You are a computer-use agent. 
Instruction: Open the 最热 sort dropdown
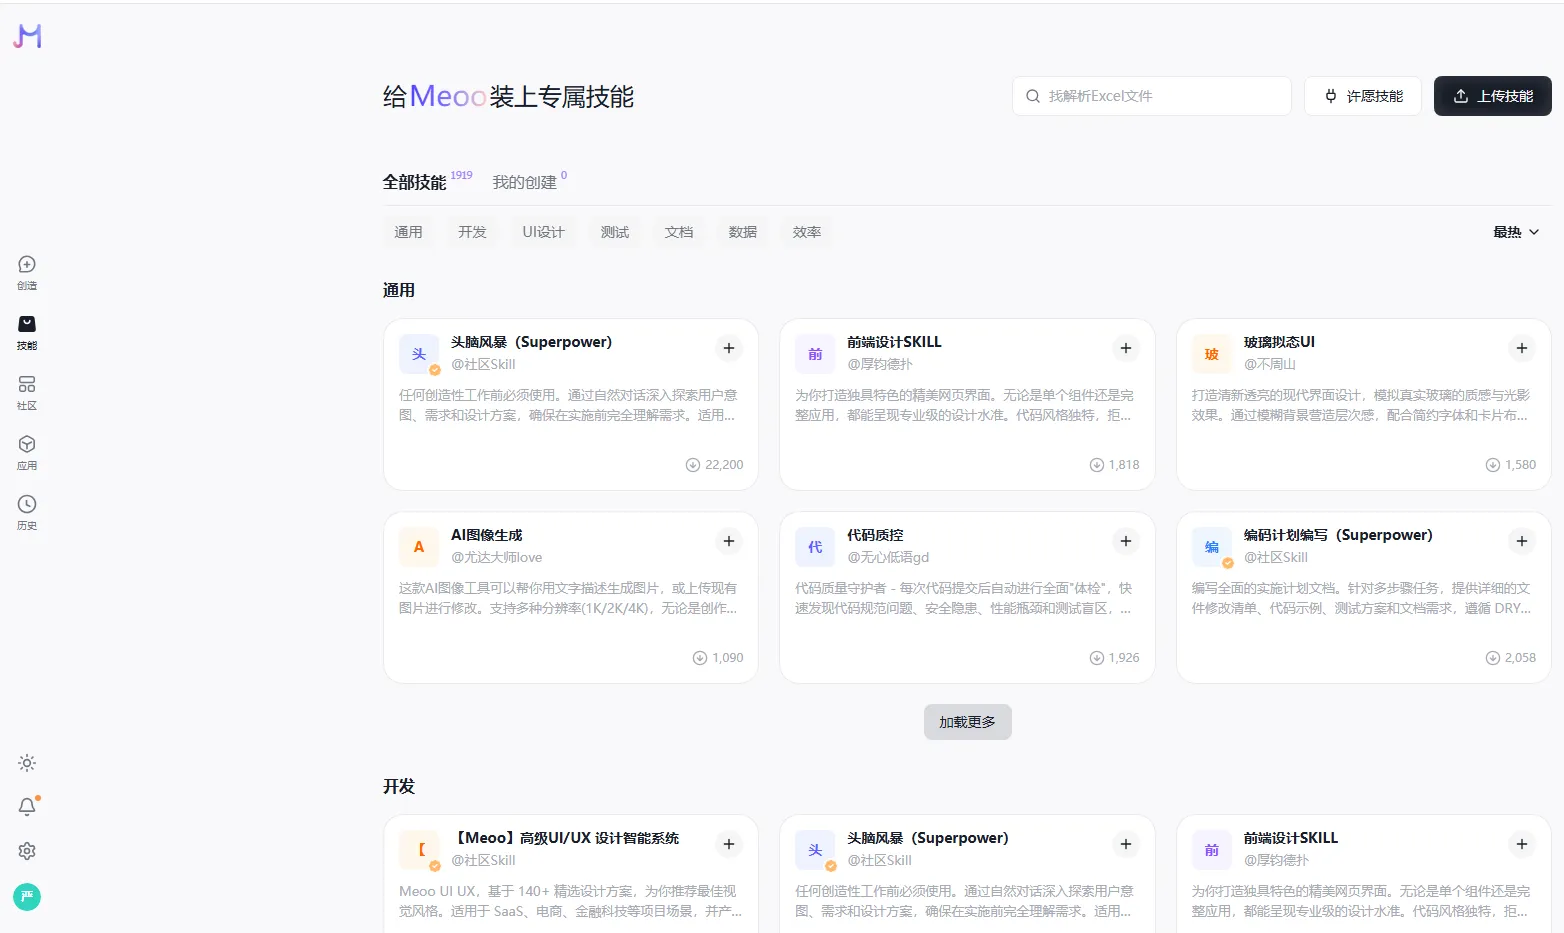coord(1516,232)
